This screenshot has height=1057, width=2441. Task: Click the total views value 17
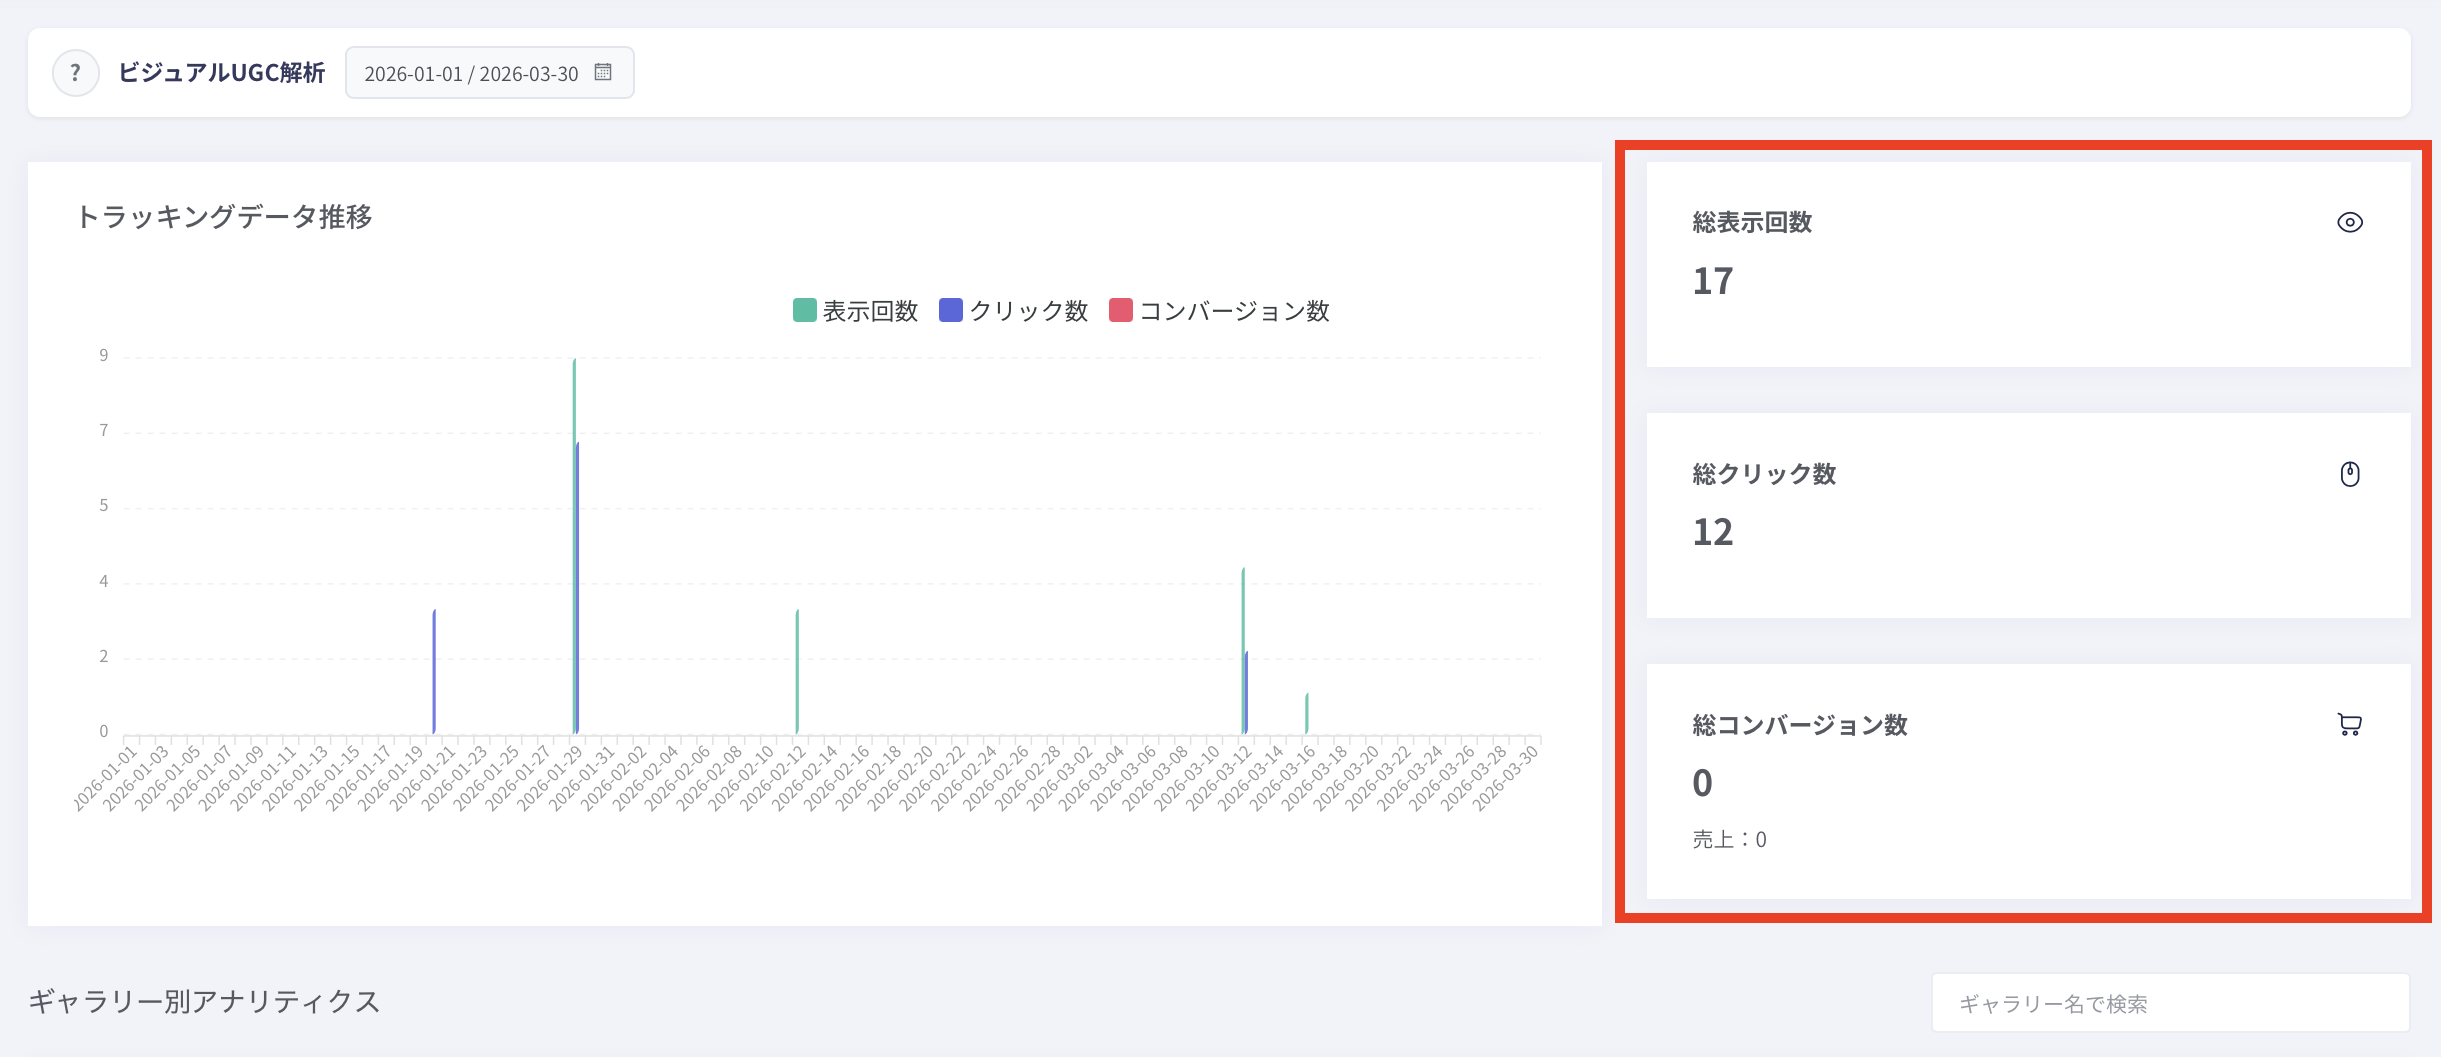(x=1712, y=281)
